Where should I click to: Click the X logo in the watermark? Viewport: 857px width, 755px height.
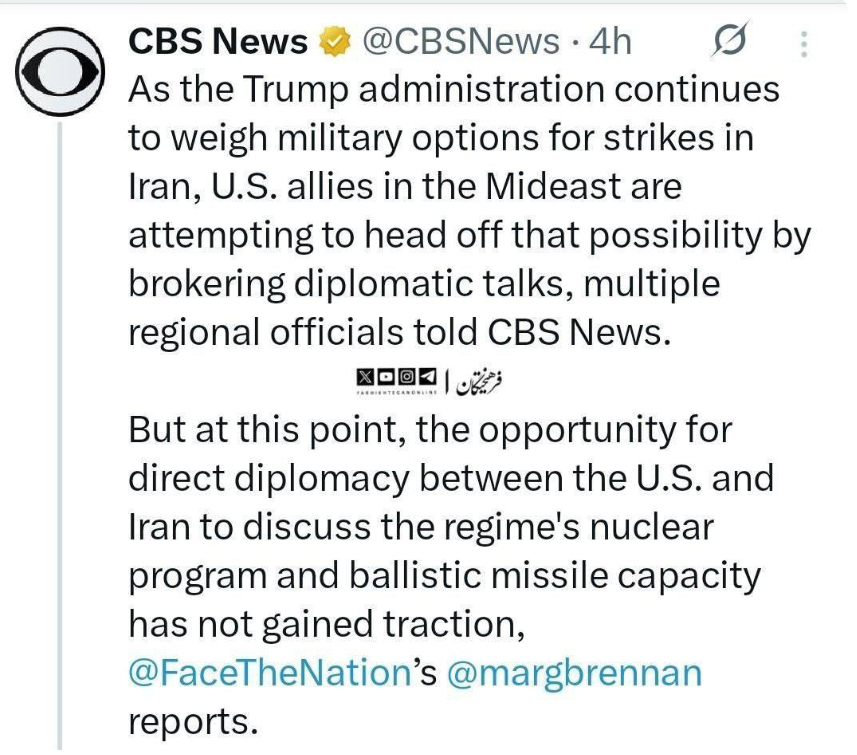pyautogui.click(x=364, y=376)
